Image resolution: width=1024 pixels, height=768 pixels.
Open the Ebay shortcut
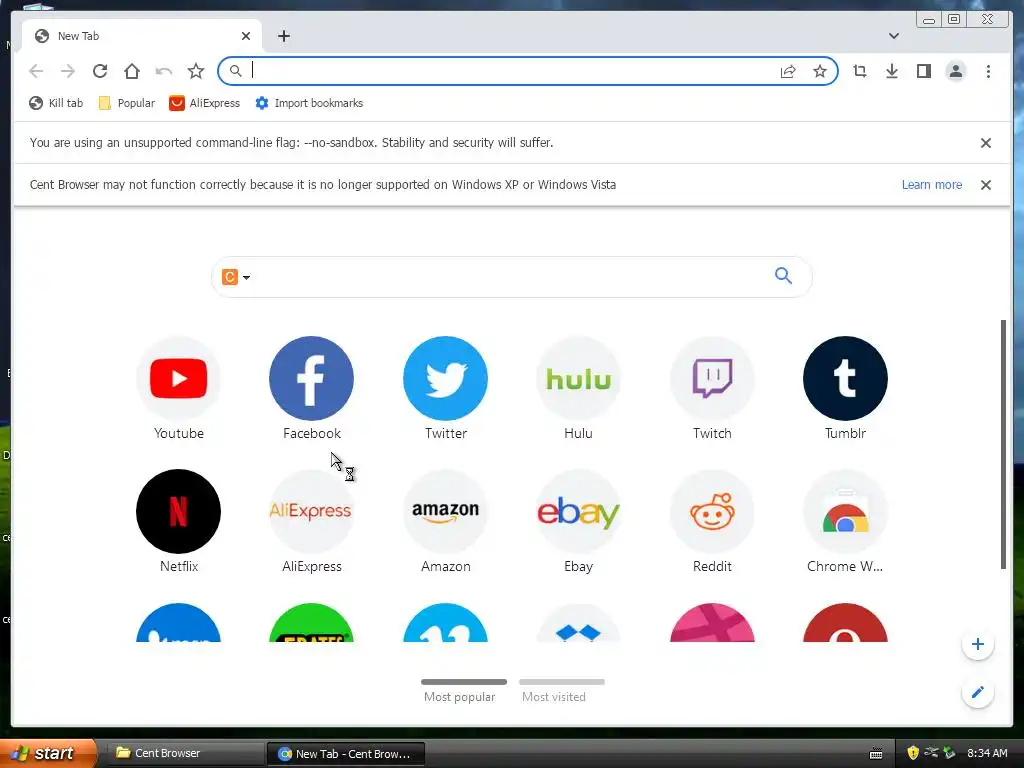point(579,522)
